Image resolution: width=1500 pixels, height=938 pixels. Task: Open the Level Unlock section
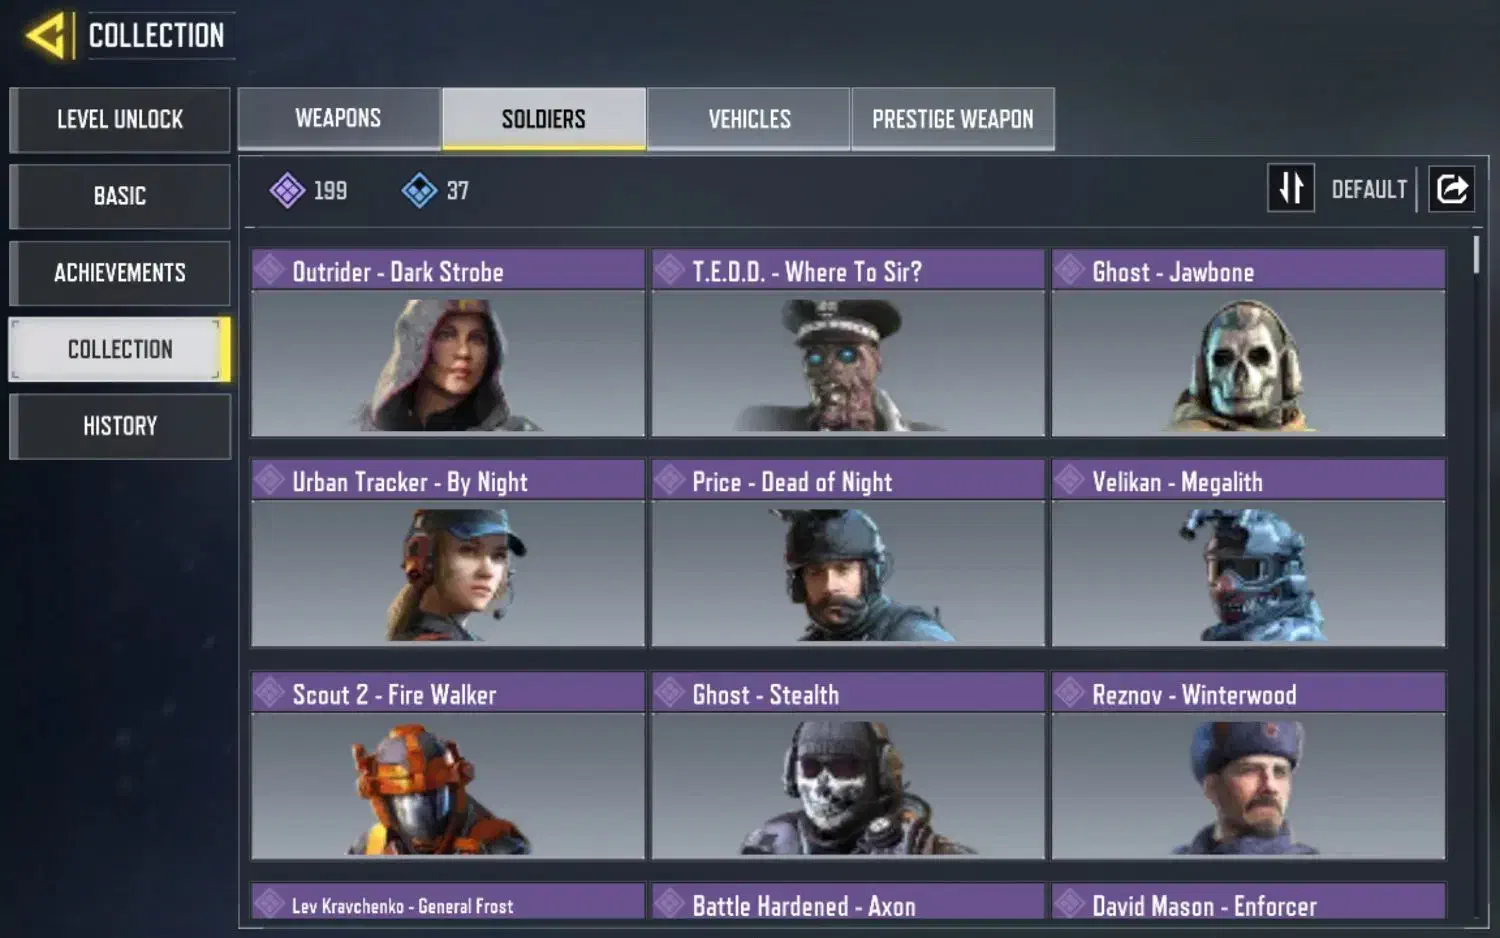(120, 120)
